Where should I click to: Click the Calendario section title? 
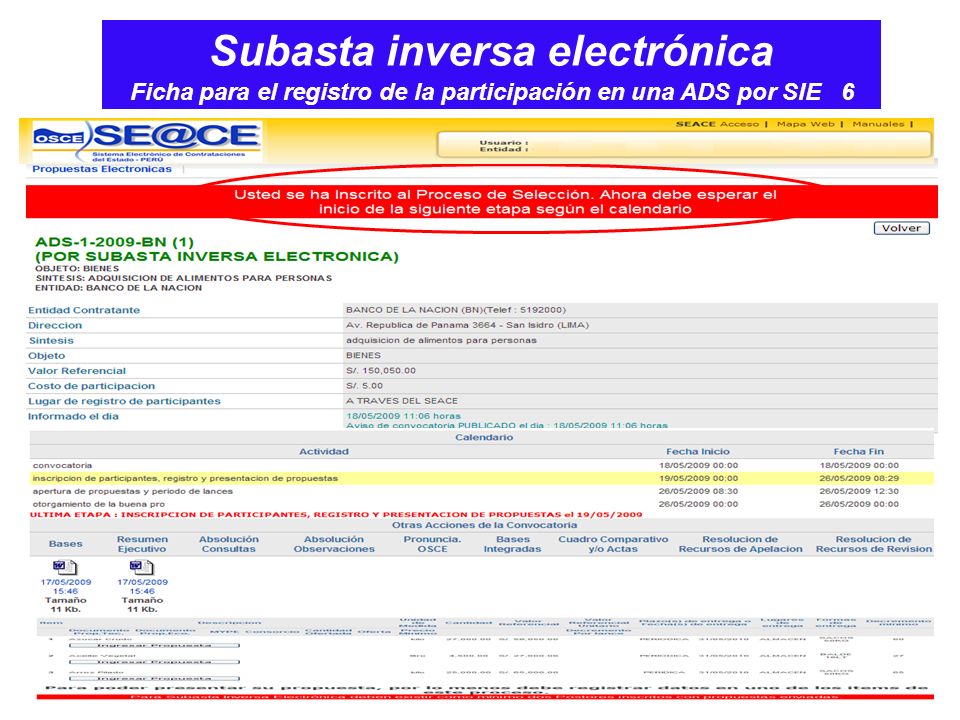tap(484, 437)
